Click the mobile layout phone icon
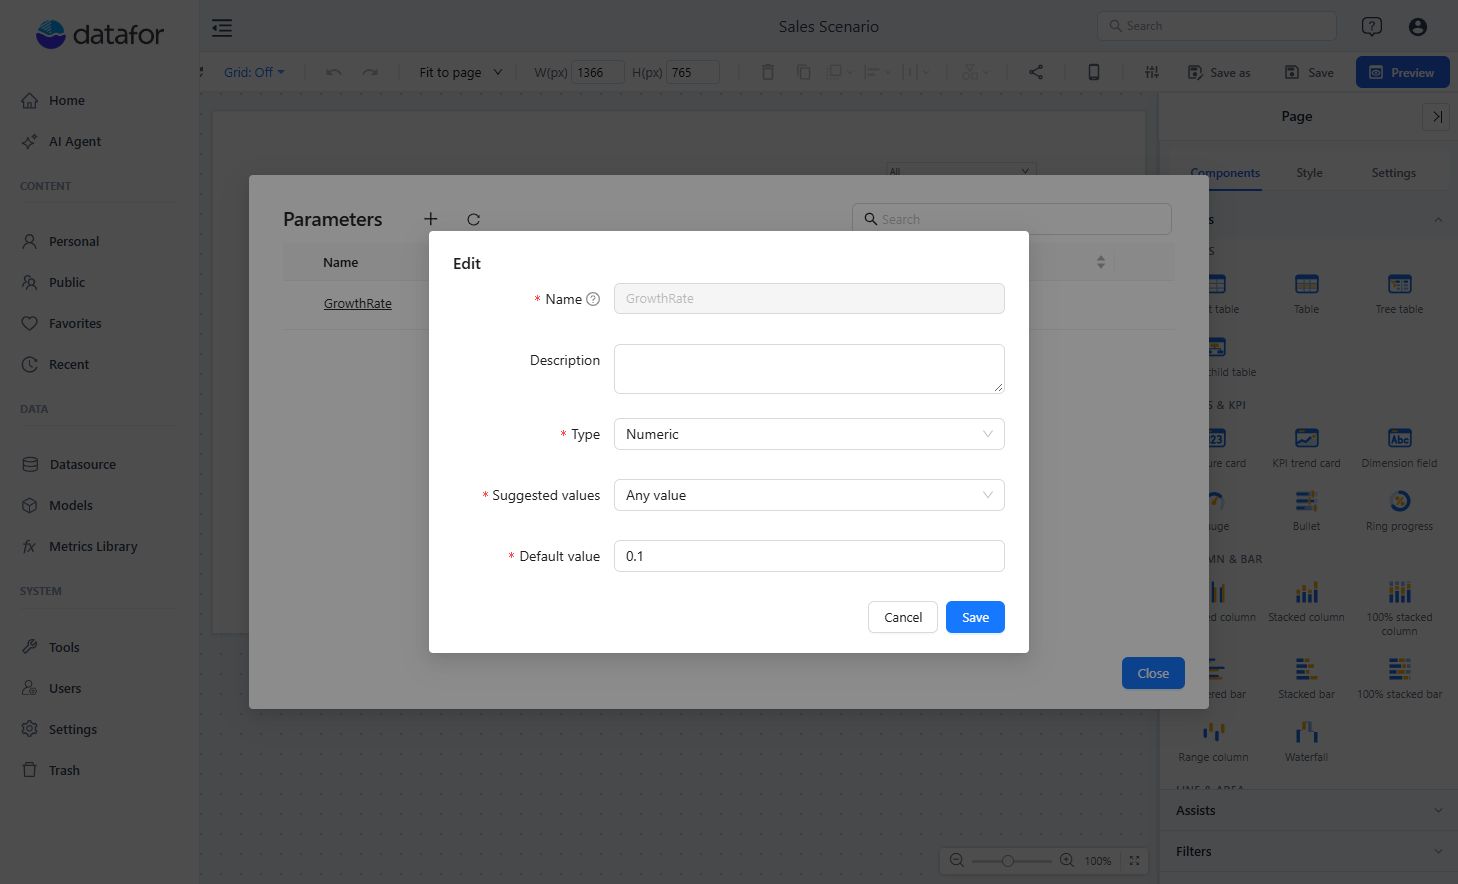1458x884 pixels. 1094,72
